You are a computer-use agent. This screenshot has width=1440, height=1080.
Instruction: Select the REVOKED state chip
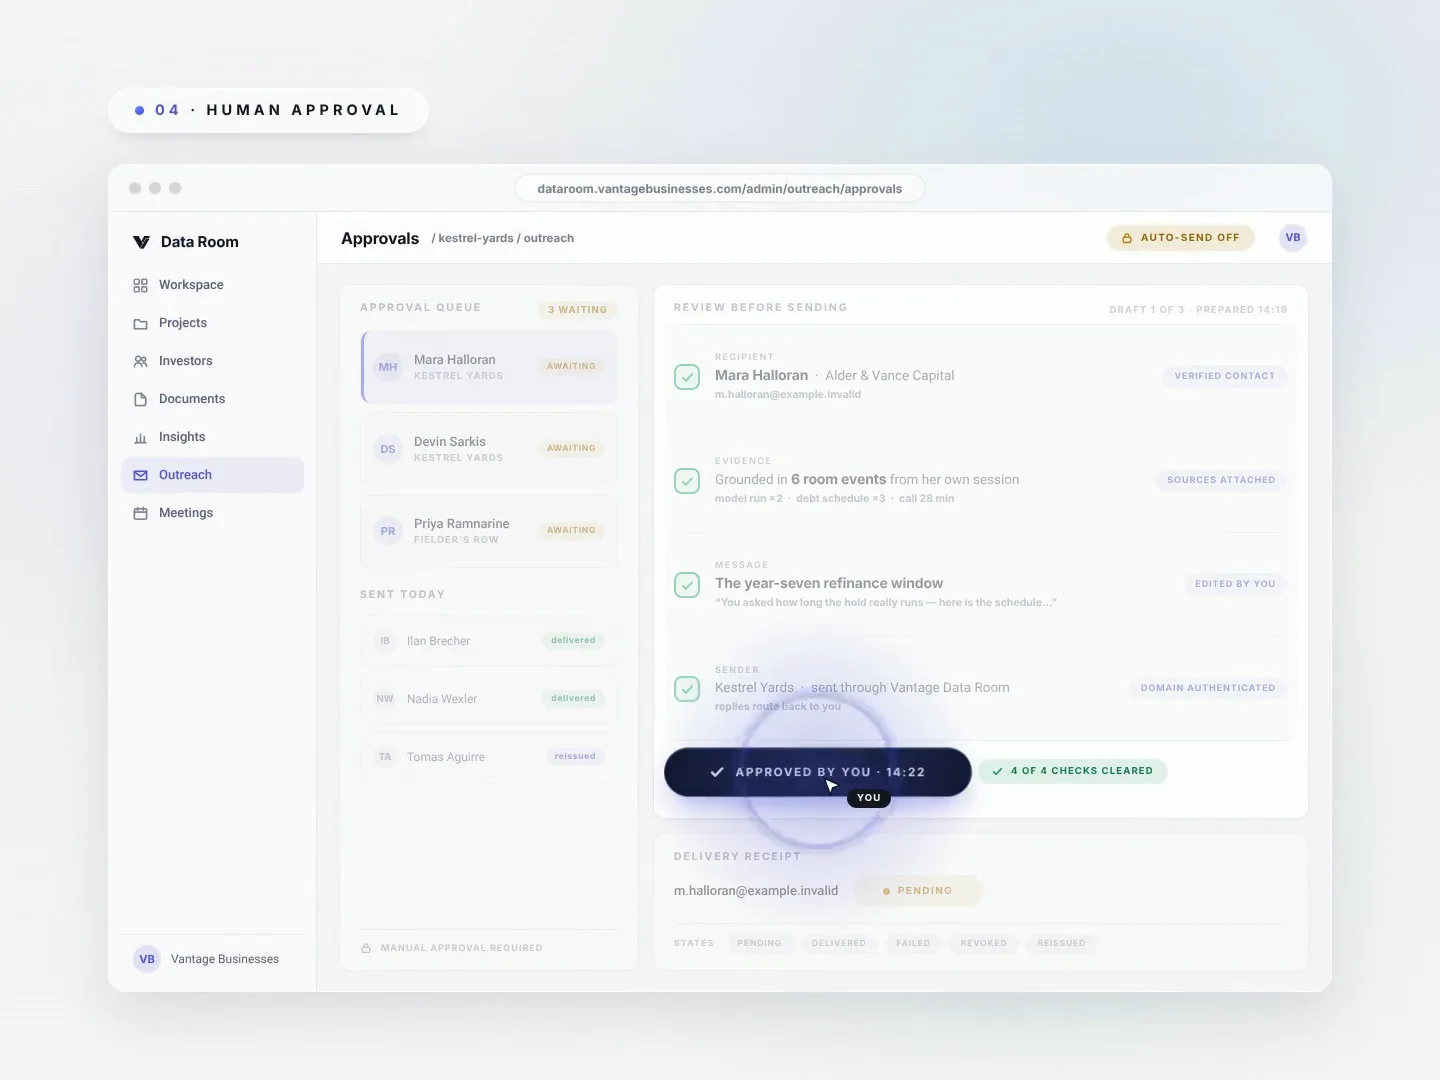pos(984,943)
